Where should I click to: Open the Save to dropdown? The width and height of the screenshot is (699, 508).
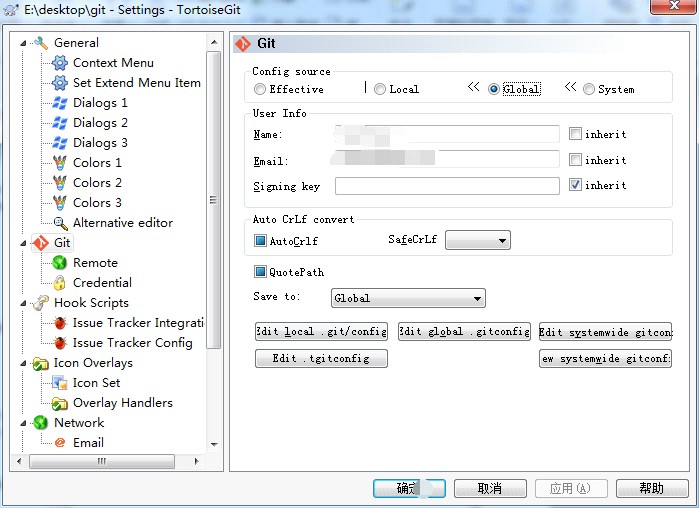pyautogui.click(x=408, y=298)
